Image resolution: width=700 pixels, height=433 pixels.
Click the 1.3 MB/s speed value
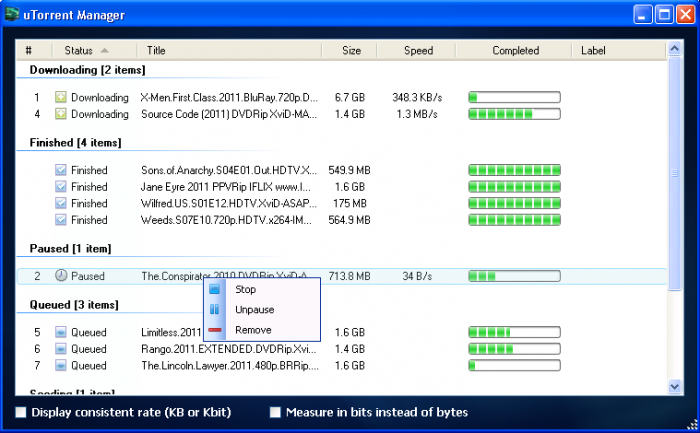(x=417, y=114)
